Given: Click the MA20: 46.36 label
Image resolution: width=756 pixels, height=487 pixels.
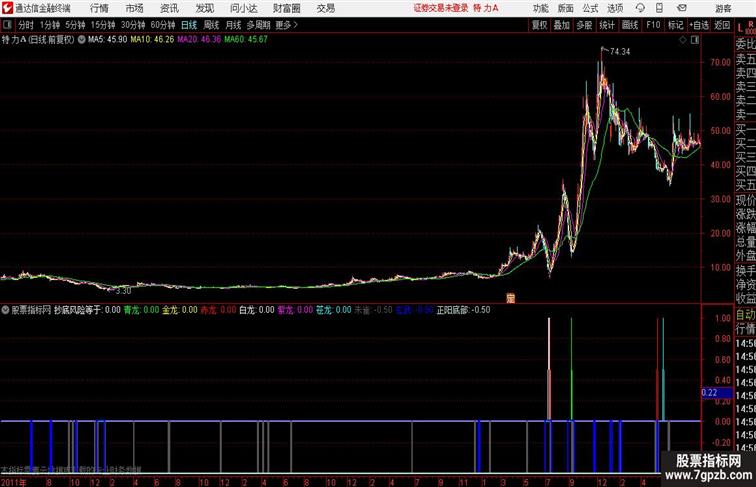Looking at the screenshot, I should [x=199, y=40].
